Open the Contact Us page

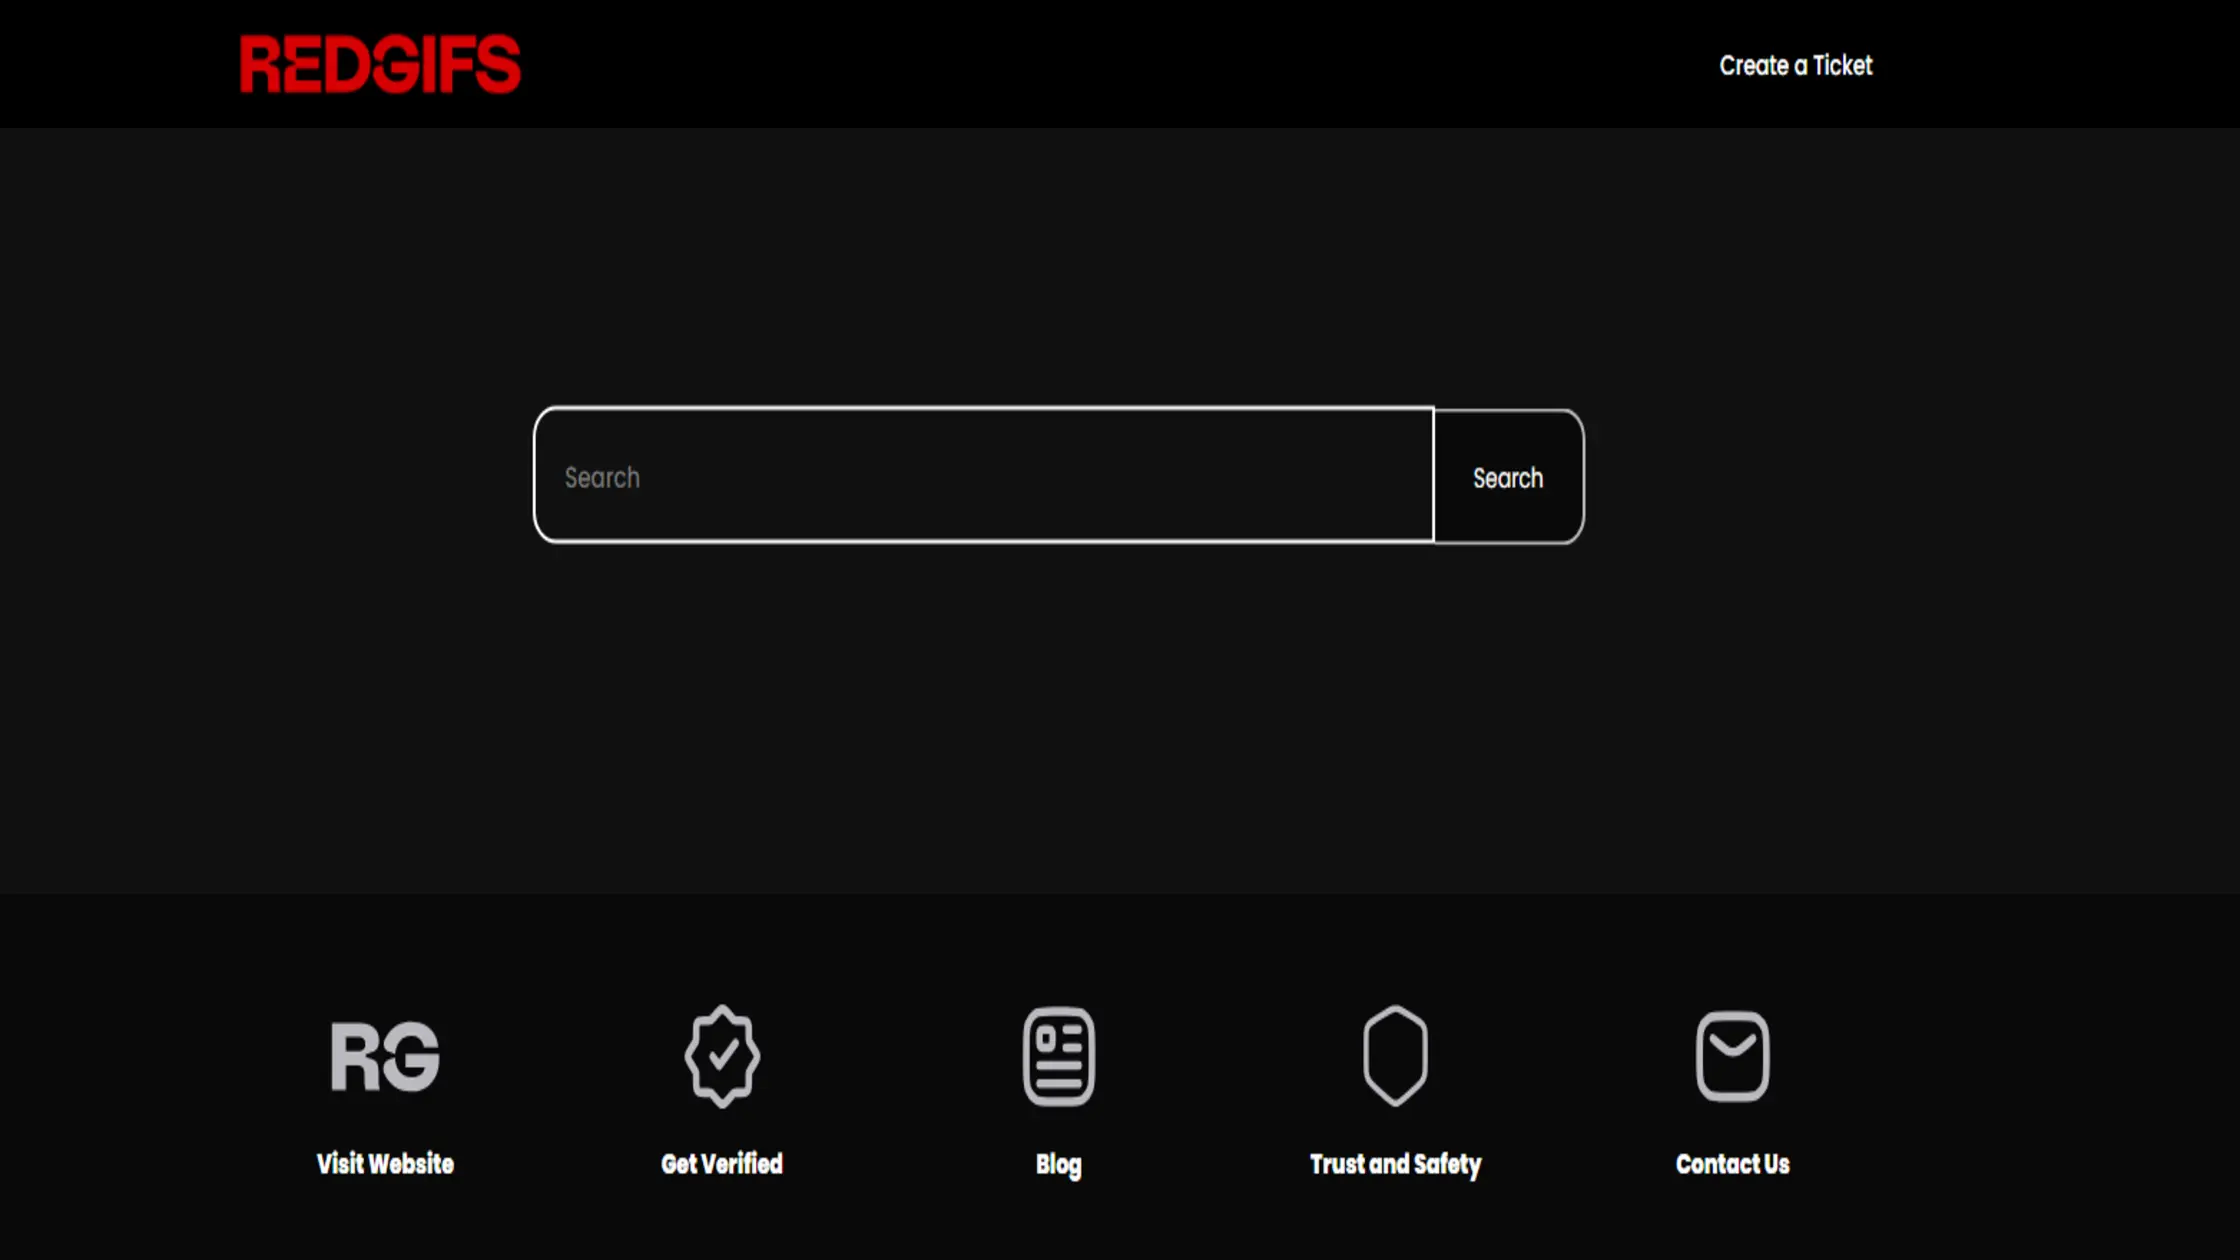pyautogui.click(x=1733, y=1163)
